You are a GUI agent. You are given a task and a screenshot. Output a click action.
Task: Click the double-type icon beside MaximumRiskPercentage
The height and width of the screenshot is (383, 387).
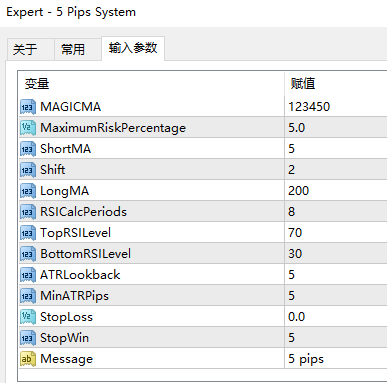(28, 128)
